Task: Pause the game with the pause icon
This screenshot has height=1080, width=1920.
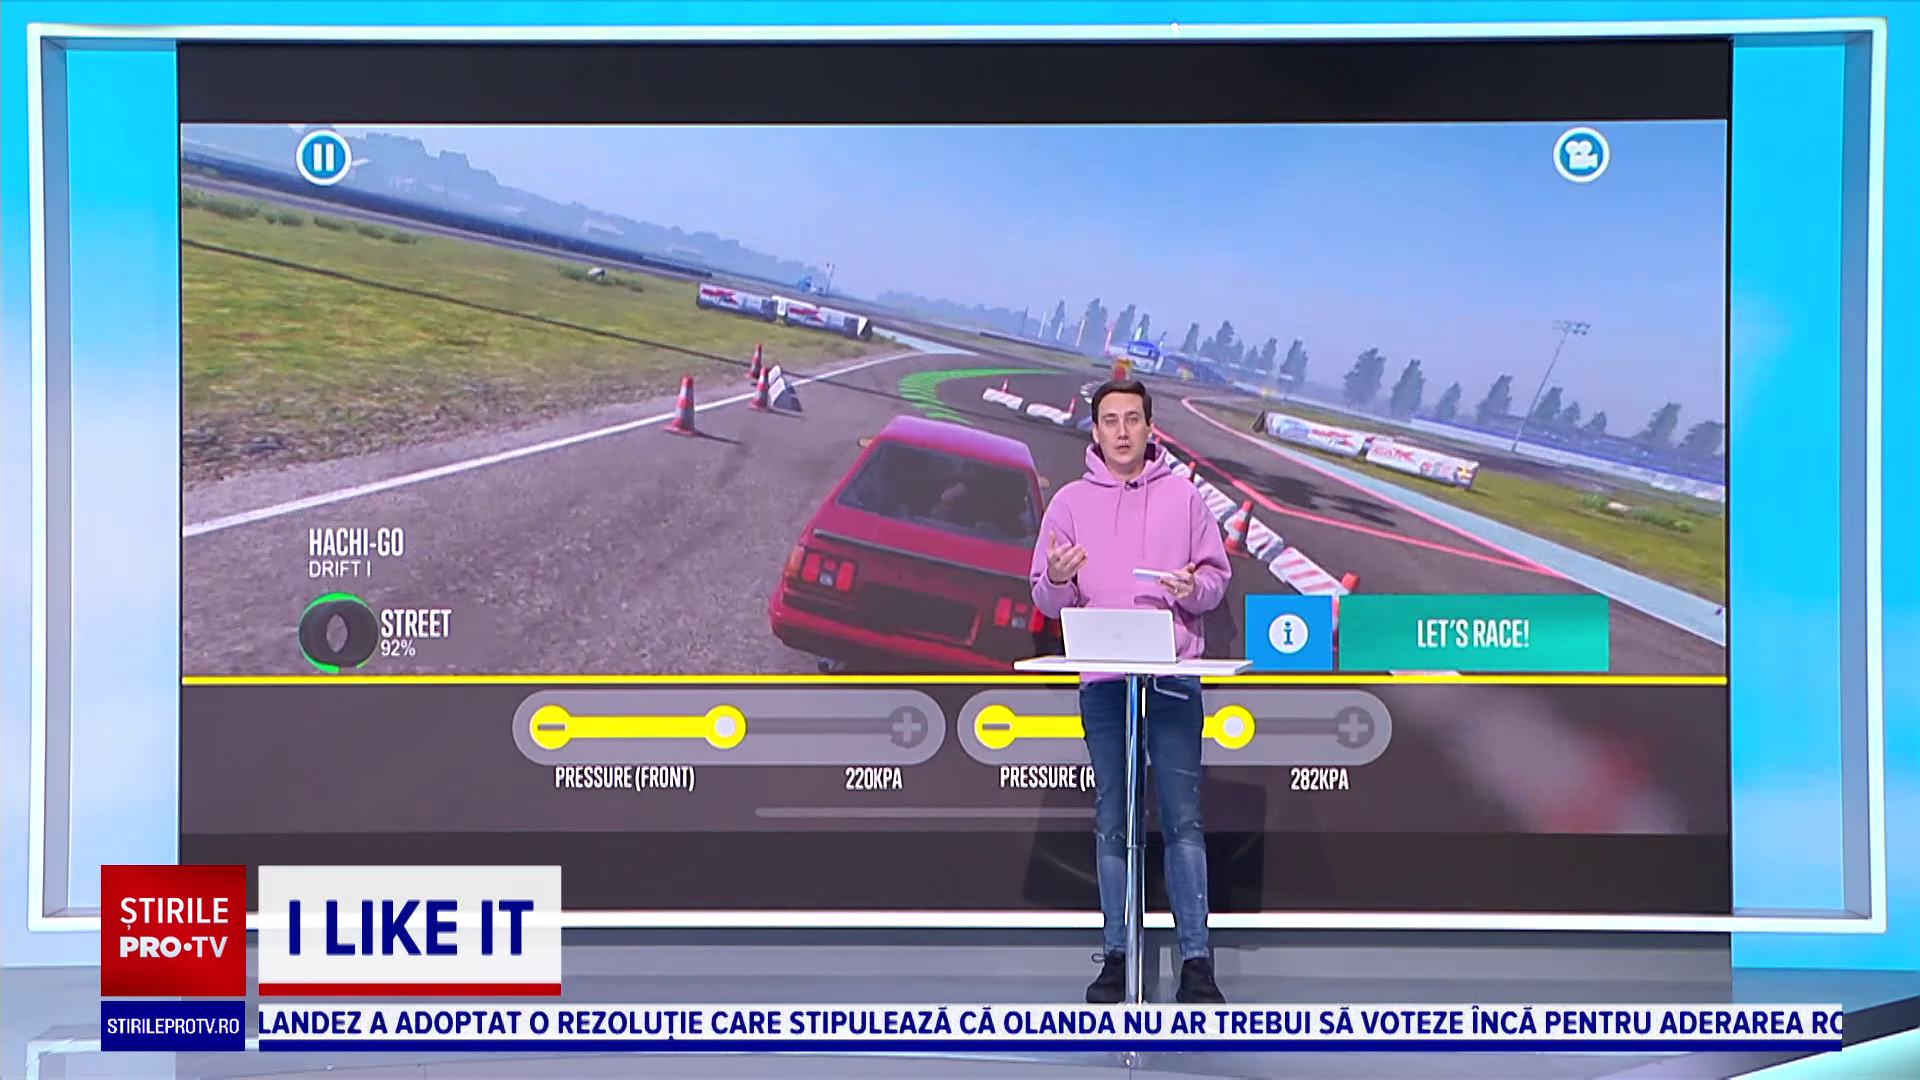Action: [x=322, y=157]
